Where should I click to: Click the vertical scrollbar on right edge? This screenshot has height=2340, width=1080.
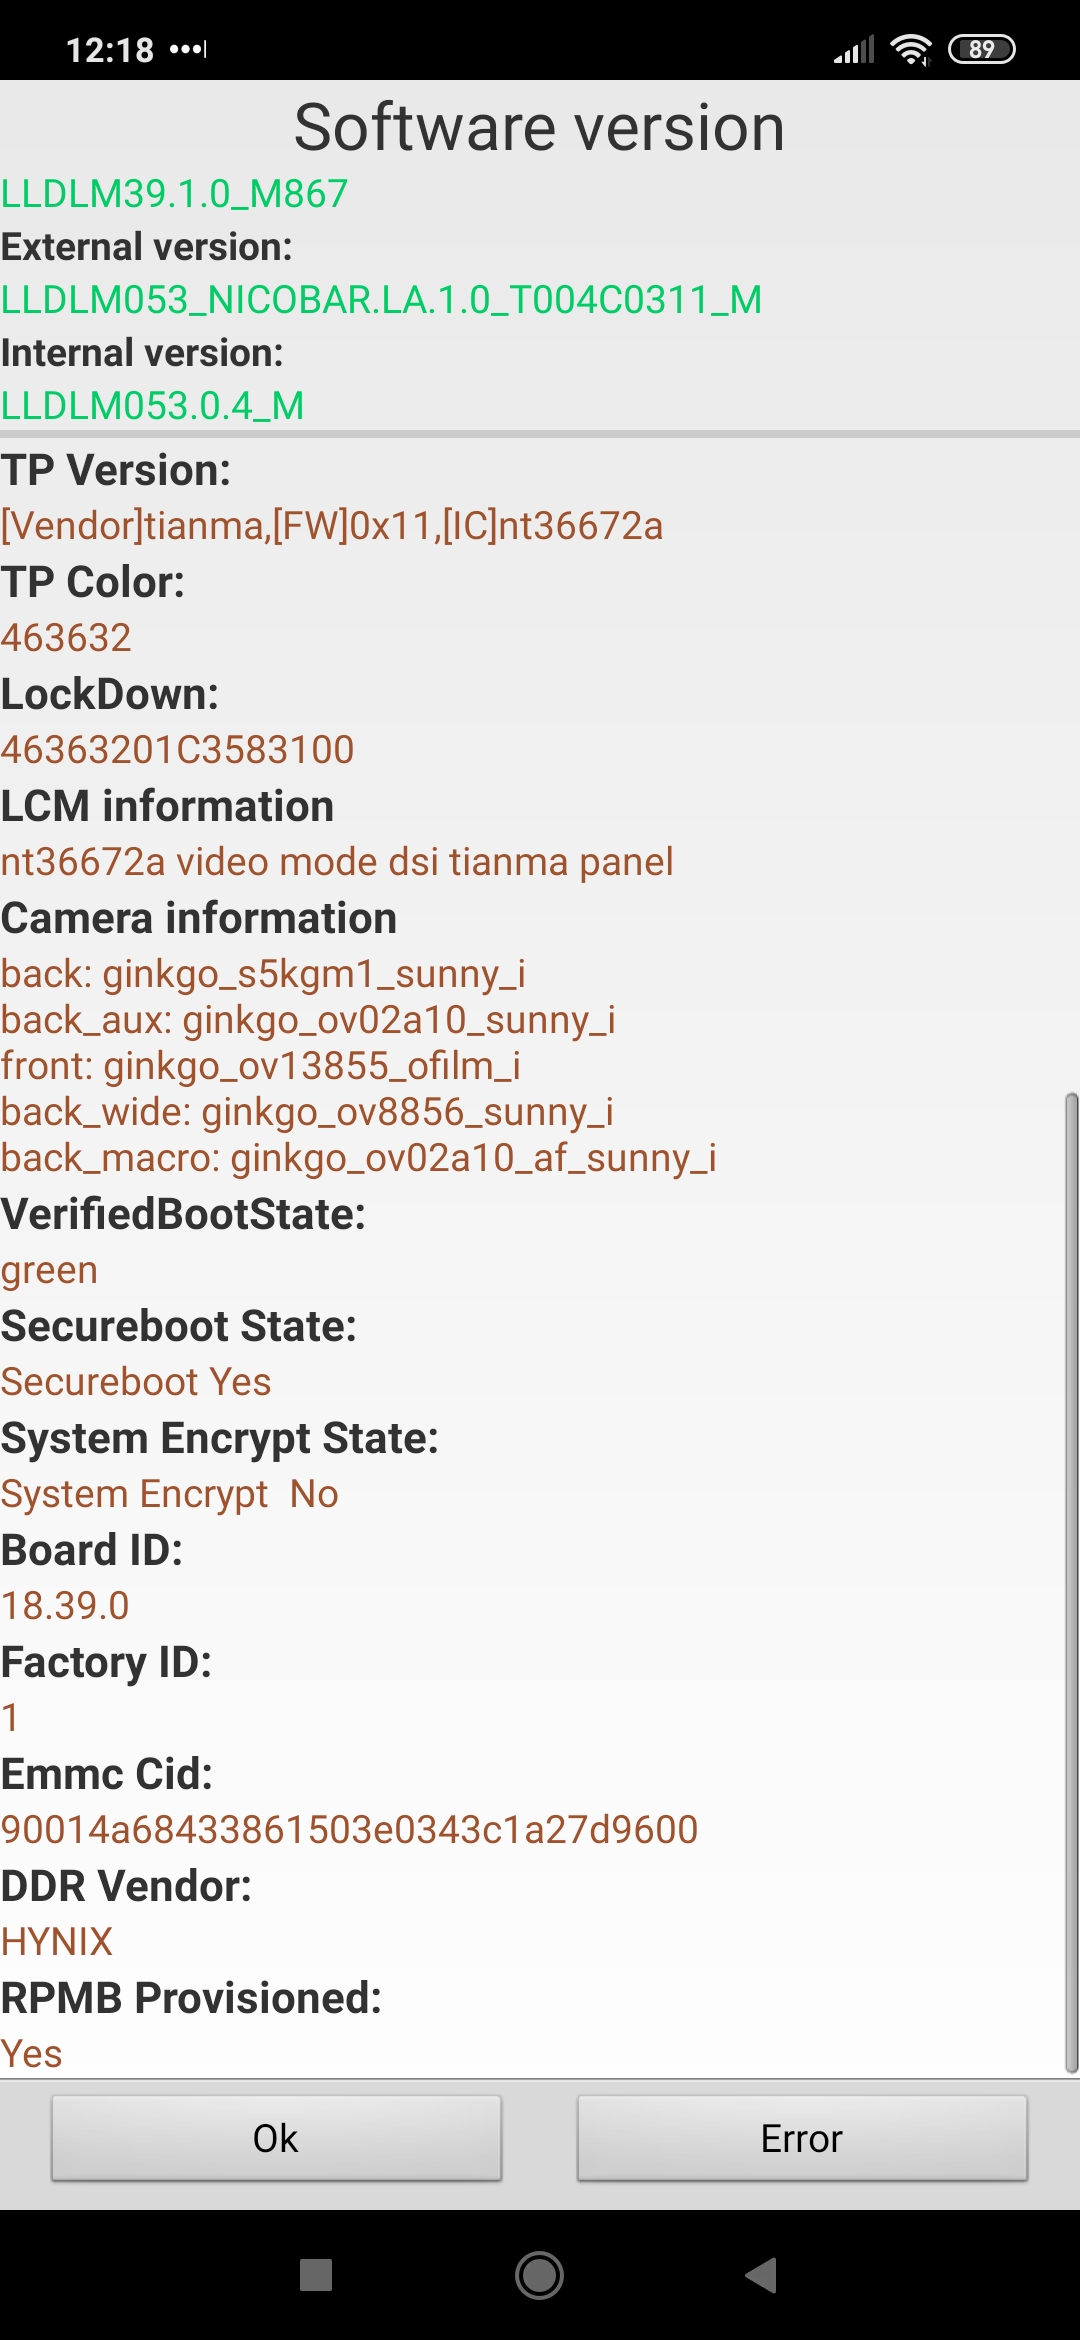[x=1071, y=1580]
